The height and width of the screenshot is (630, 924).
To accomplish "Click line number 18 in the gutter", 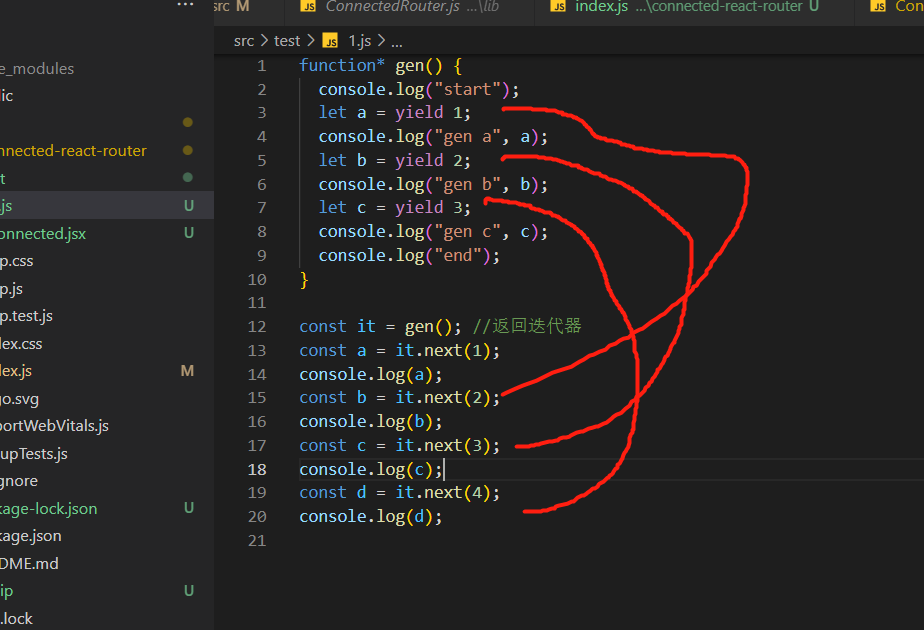I will click(x=257, y=469).
